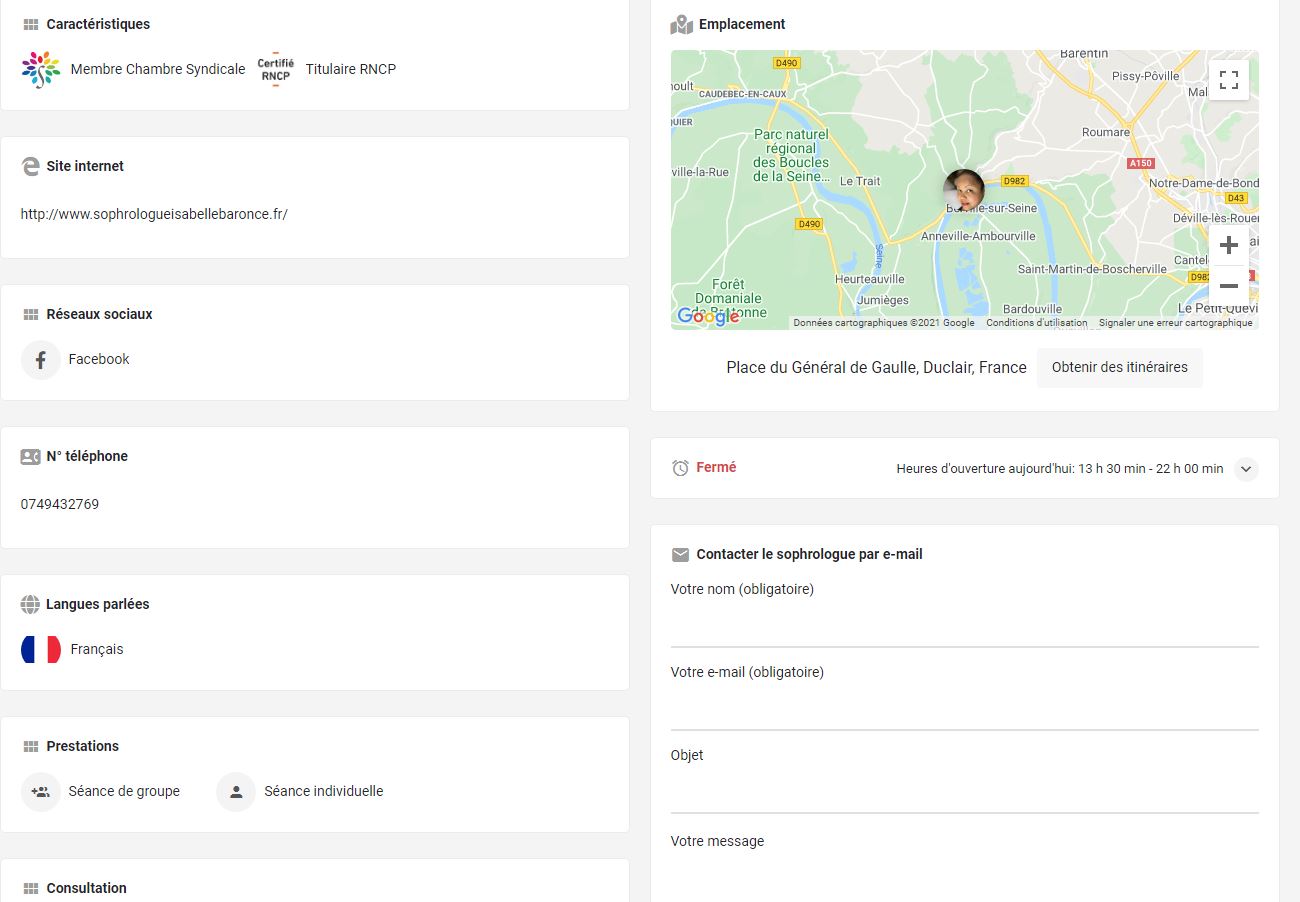The width and height of the screenshot is (1300, 902).
Task: Zoom out on the map
Action: click(1229, 286)
